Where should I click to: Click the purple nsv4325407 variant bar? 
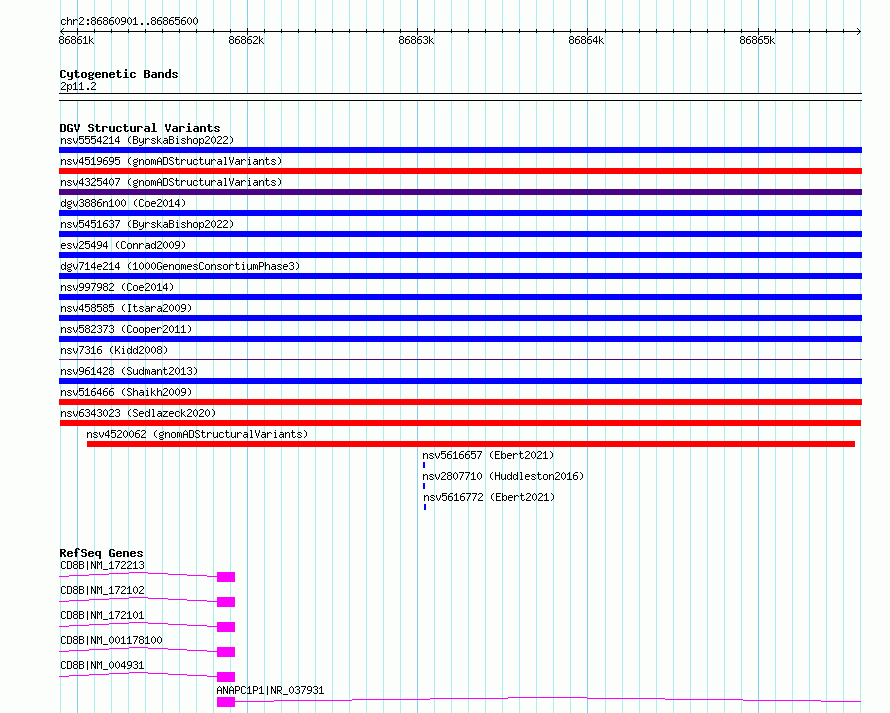(460, 192)
